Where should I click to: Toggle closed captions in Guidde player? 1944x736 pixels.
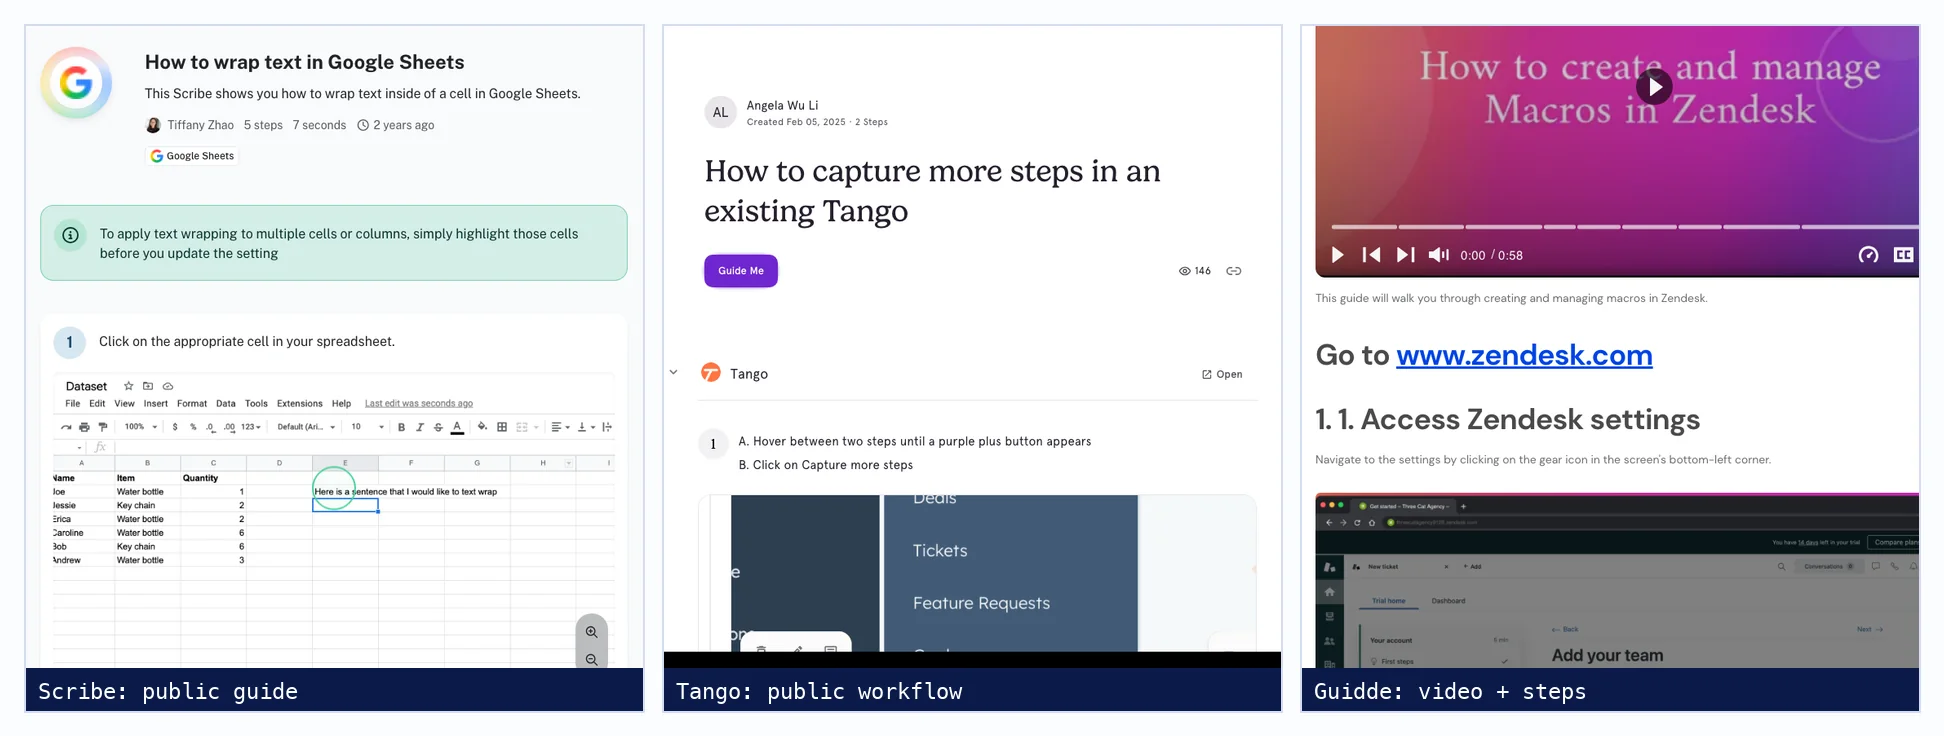(1904, 255)
